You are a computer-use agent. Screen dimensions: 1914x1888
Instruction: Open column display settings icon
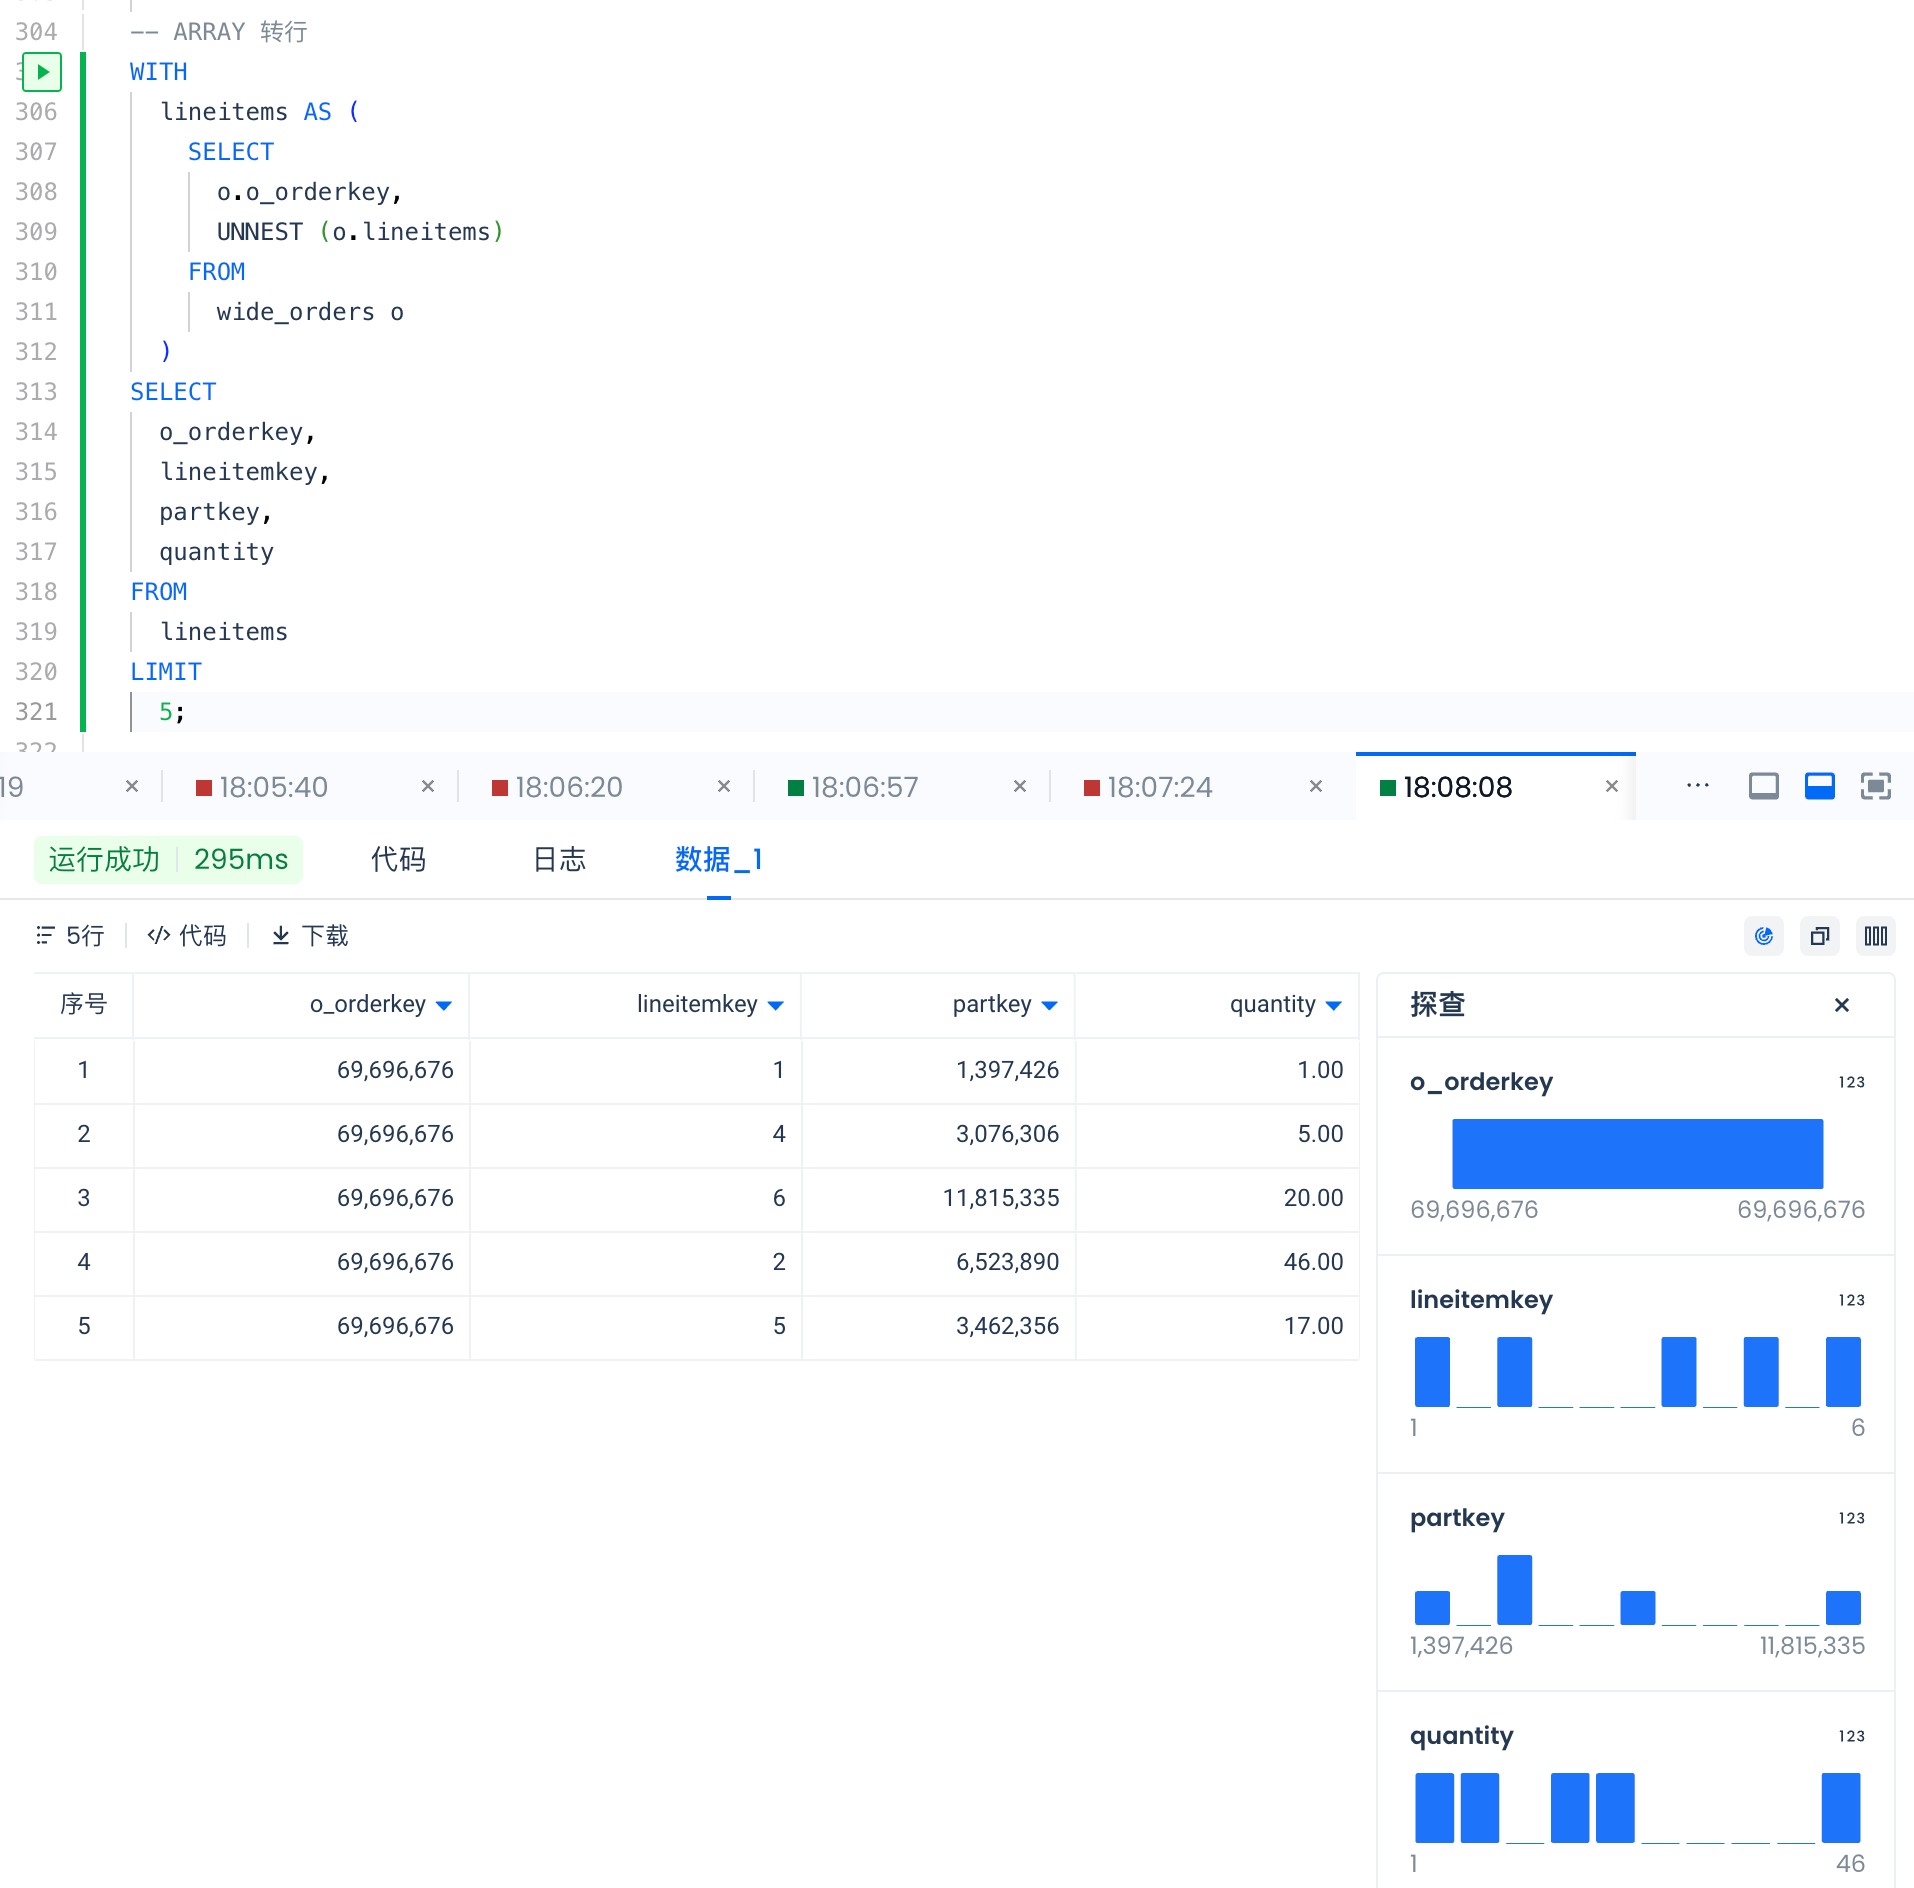1875,936
